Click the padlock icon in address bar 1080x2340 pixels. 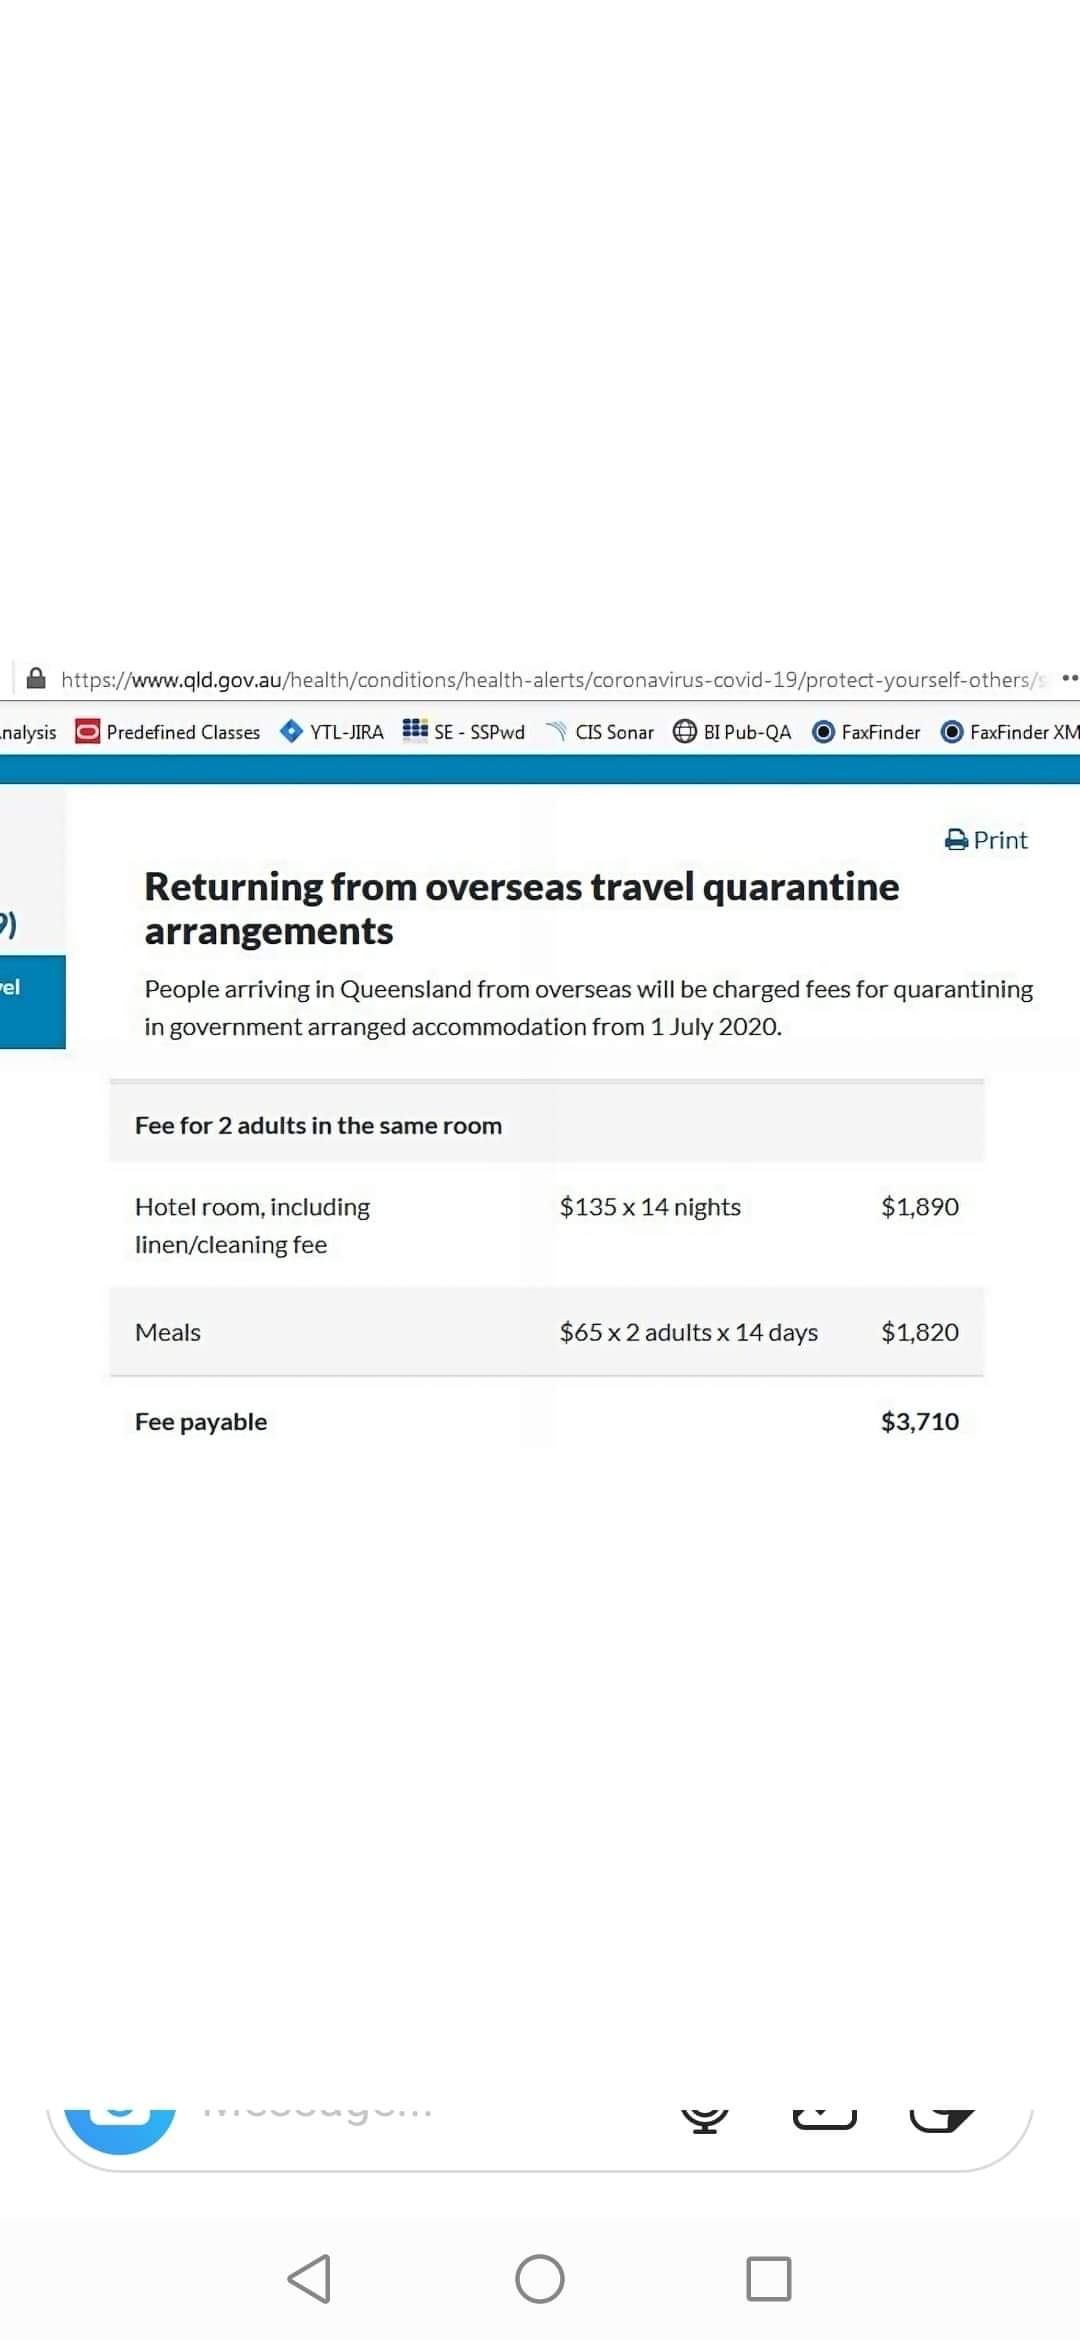tap(36, 679)
